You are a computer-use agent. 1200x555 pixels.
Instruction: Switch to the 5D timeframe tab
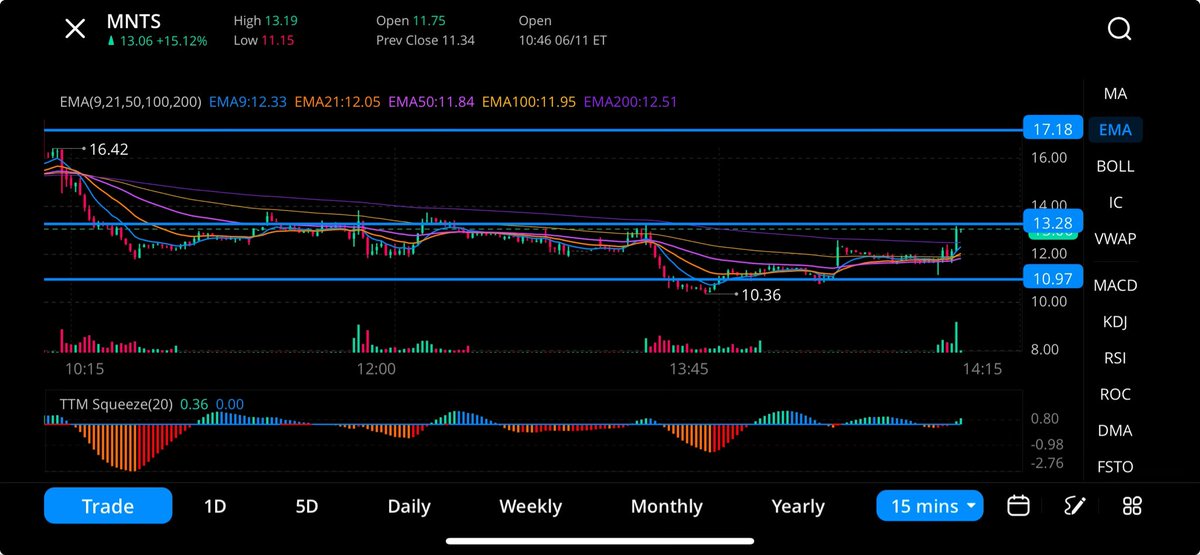(x=307, y=506)
